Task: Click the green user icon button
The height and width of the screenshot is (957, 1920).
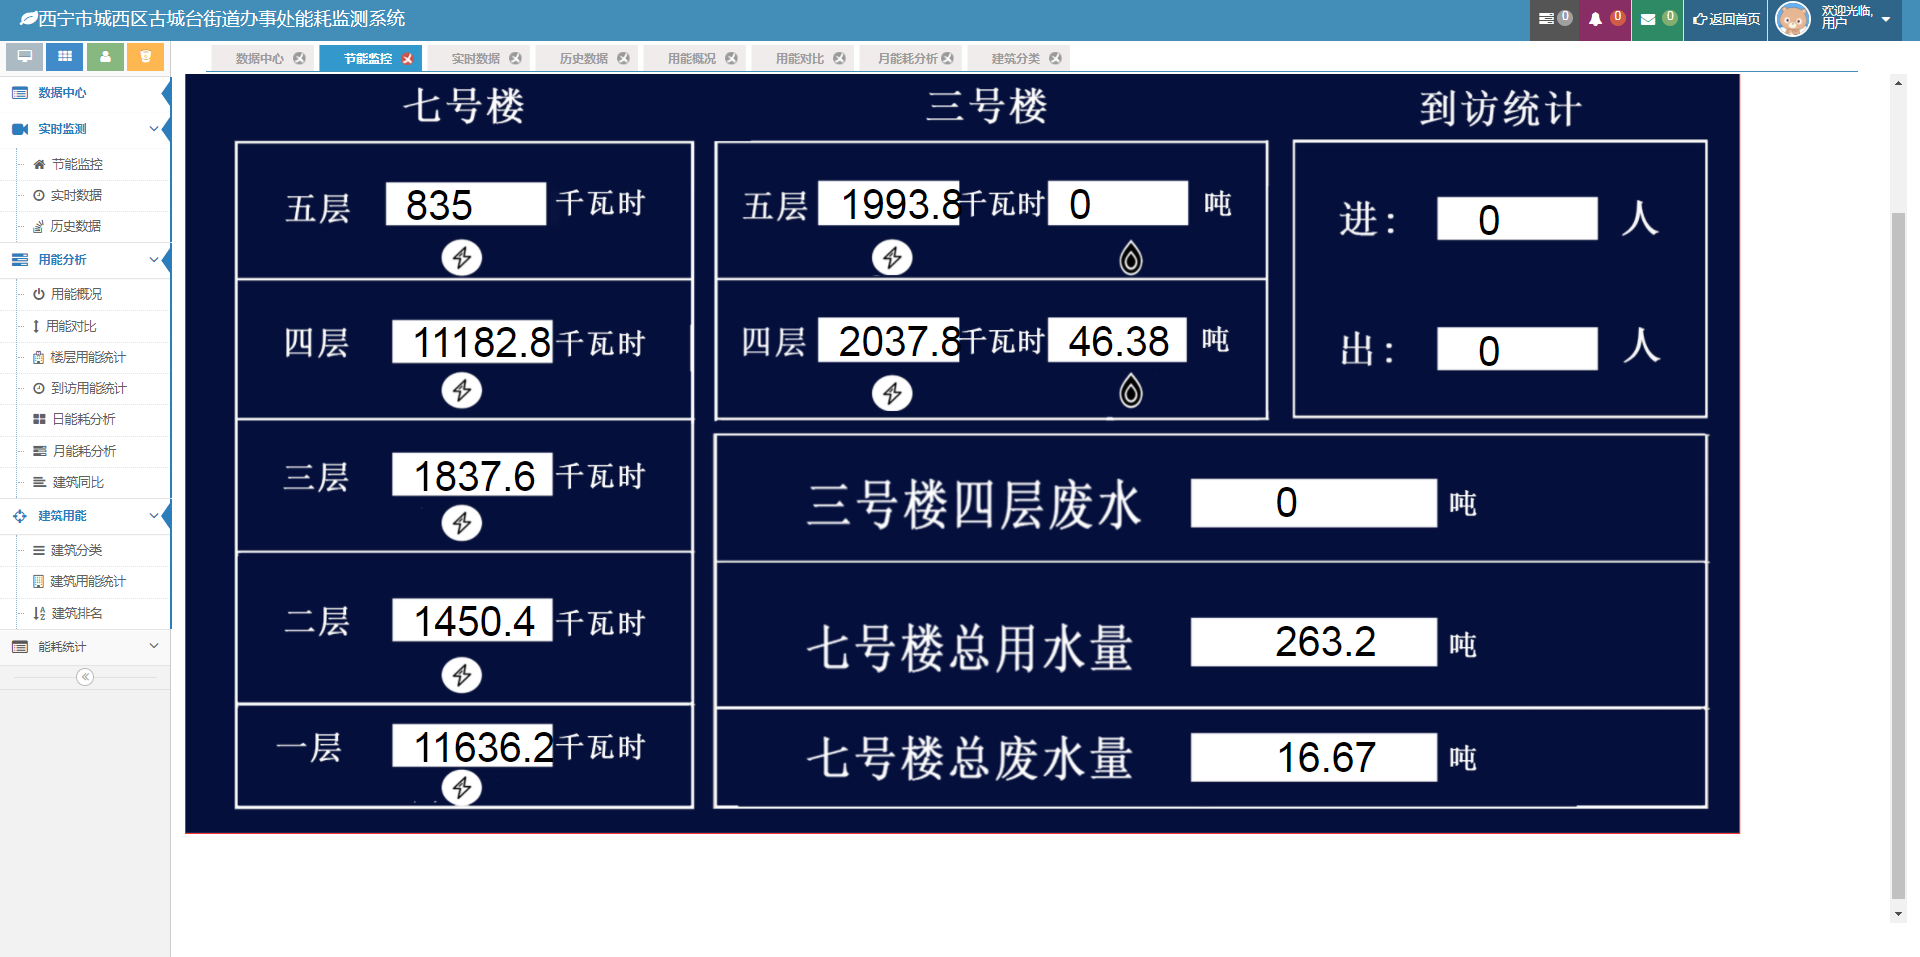Action: click(x=105, y=57)
